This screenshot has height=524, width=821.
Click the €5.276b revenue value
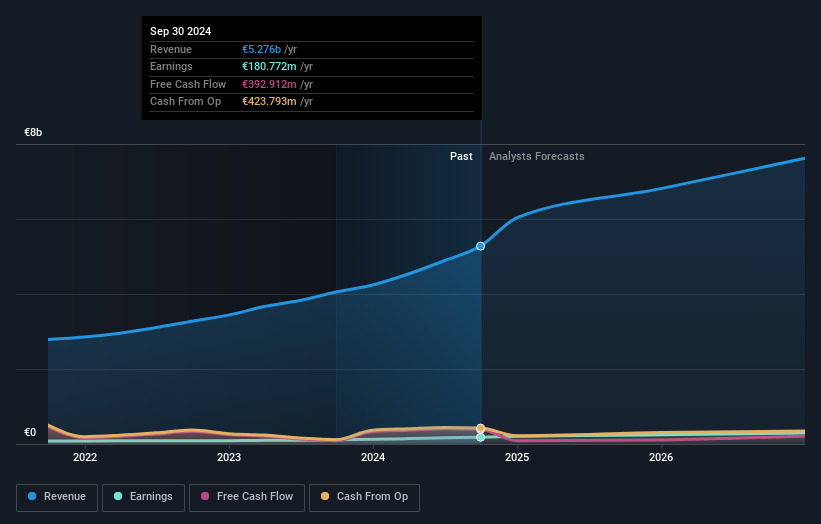coord(261,49)
